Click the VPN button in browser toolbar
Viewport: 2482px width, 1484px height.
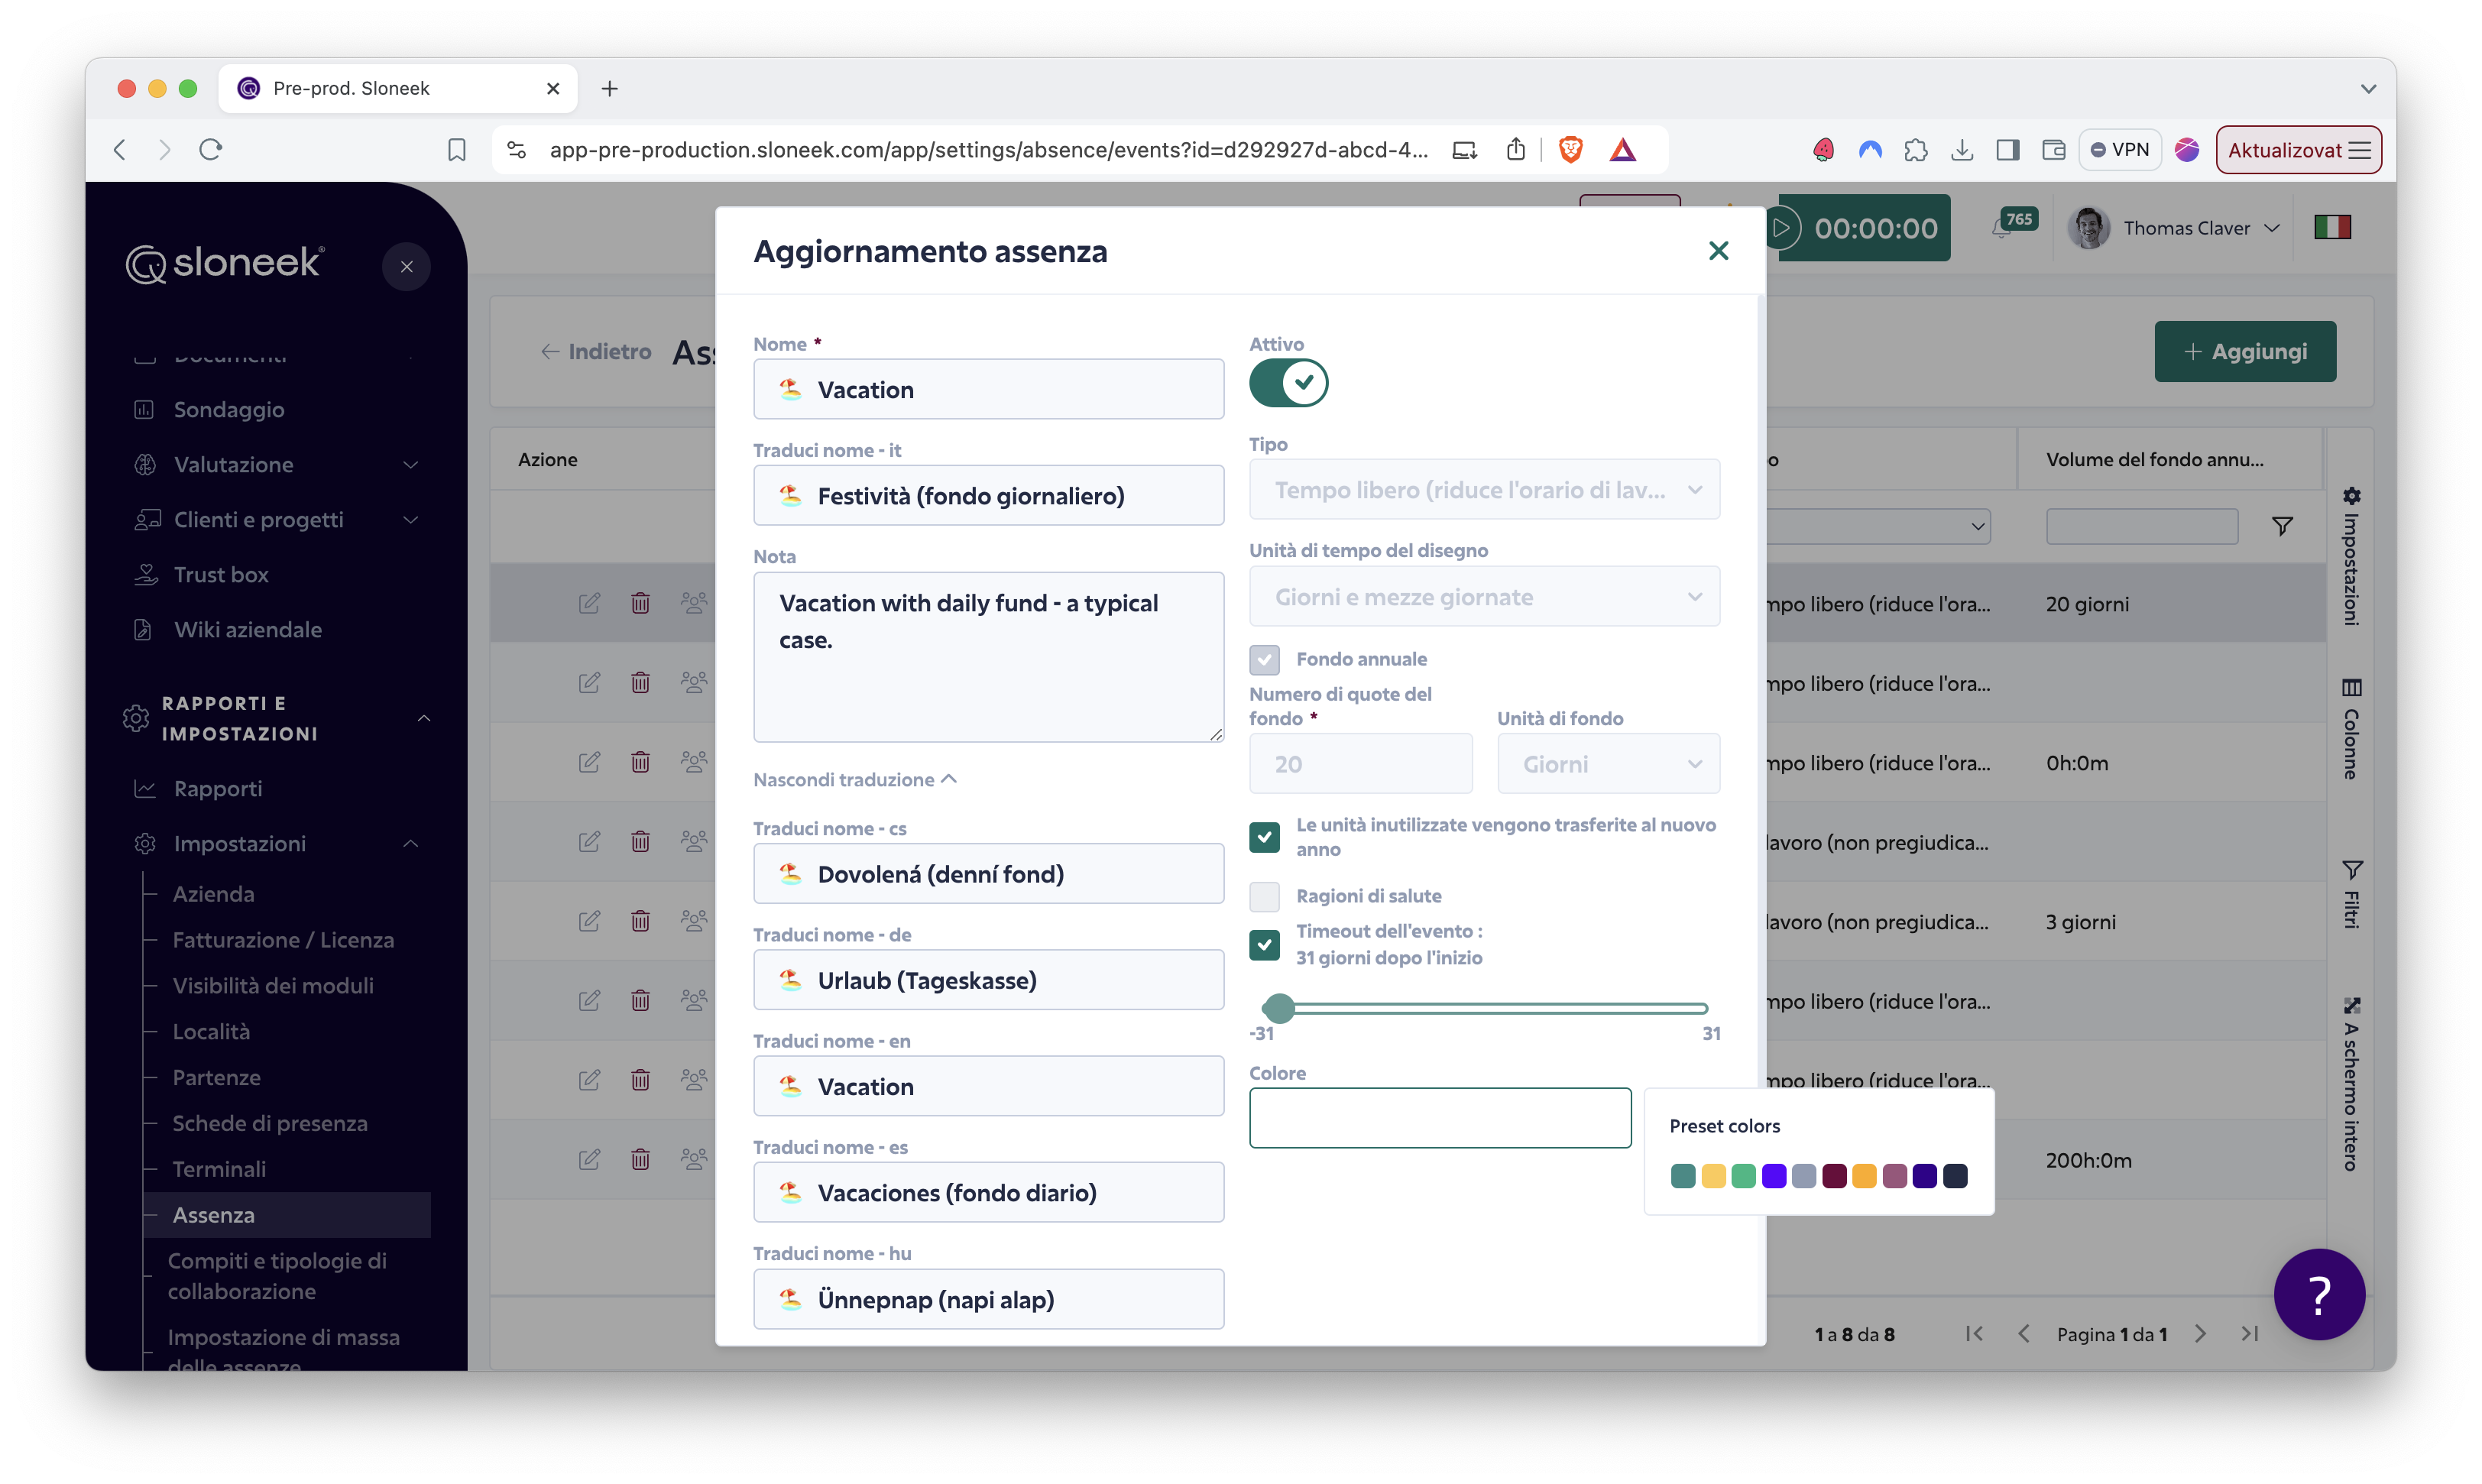click(x=2119, y=149)
